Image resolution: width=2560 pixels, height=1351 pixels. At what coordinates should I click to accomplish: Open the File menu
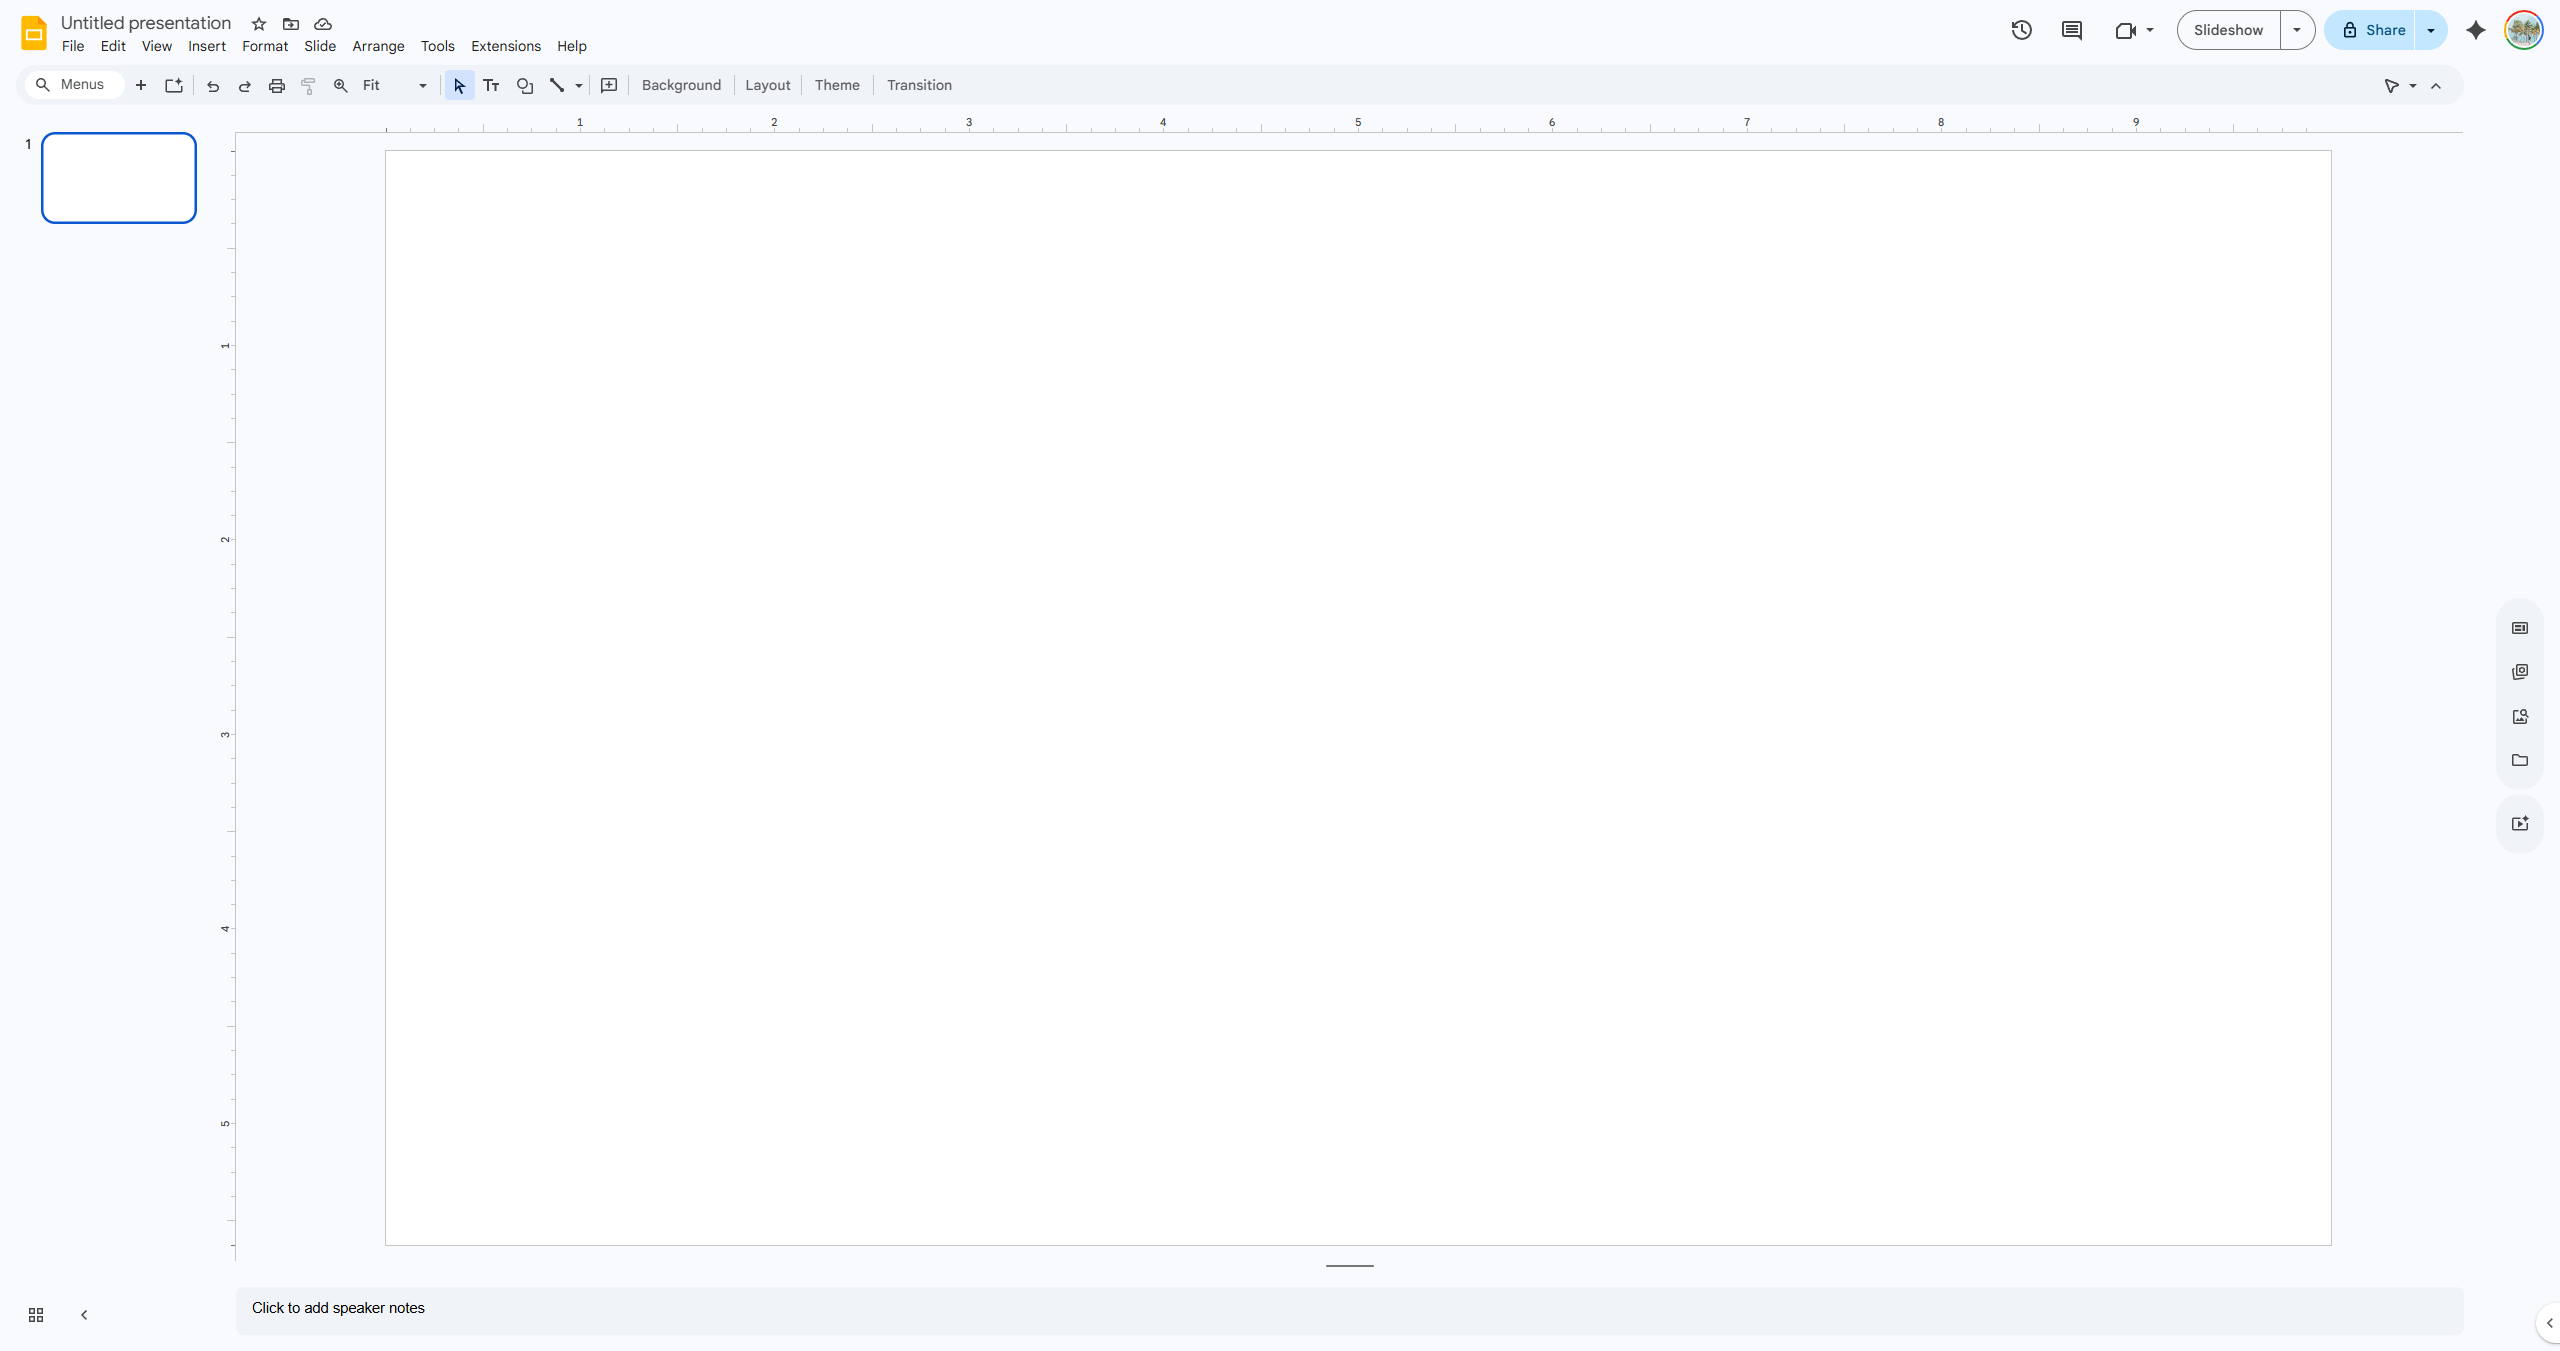(x=73, y=46)
